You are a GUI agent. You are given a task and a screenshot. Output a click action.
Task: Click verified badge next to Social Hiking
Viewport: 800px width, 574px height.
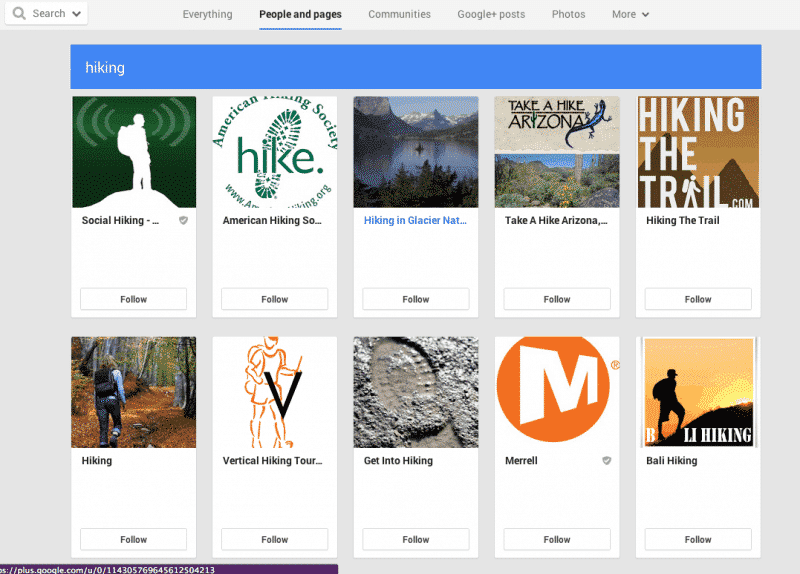pos(183,220)
